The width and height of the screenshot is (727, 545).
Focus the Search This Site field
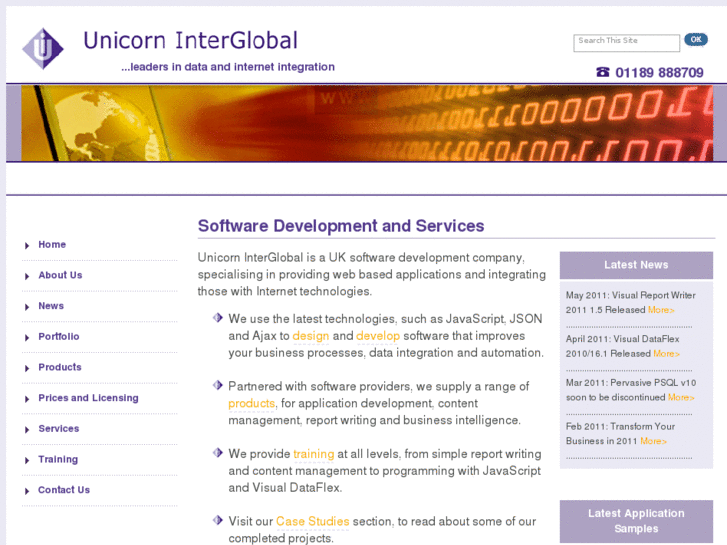click(626, 43)
